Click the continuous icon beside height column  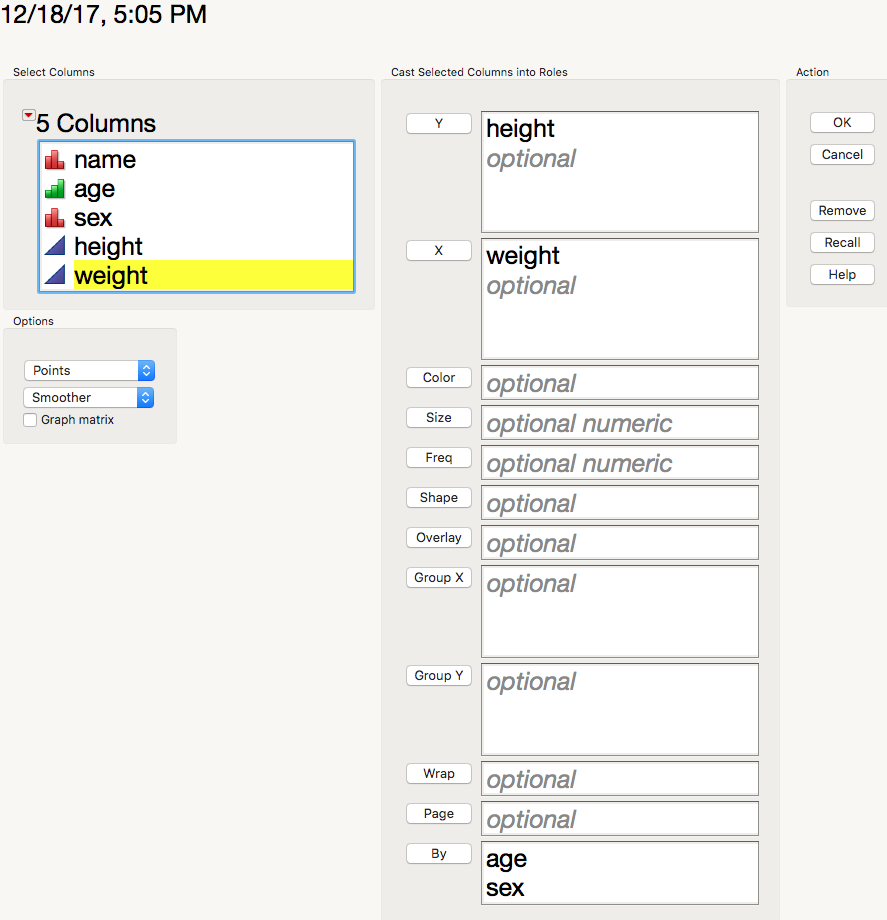[55, 247]
